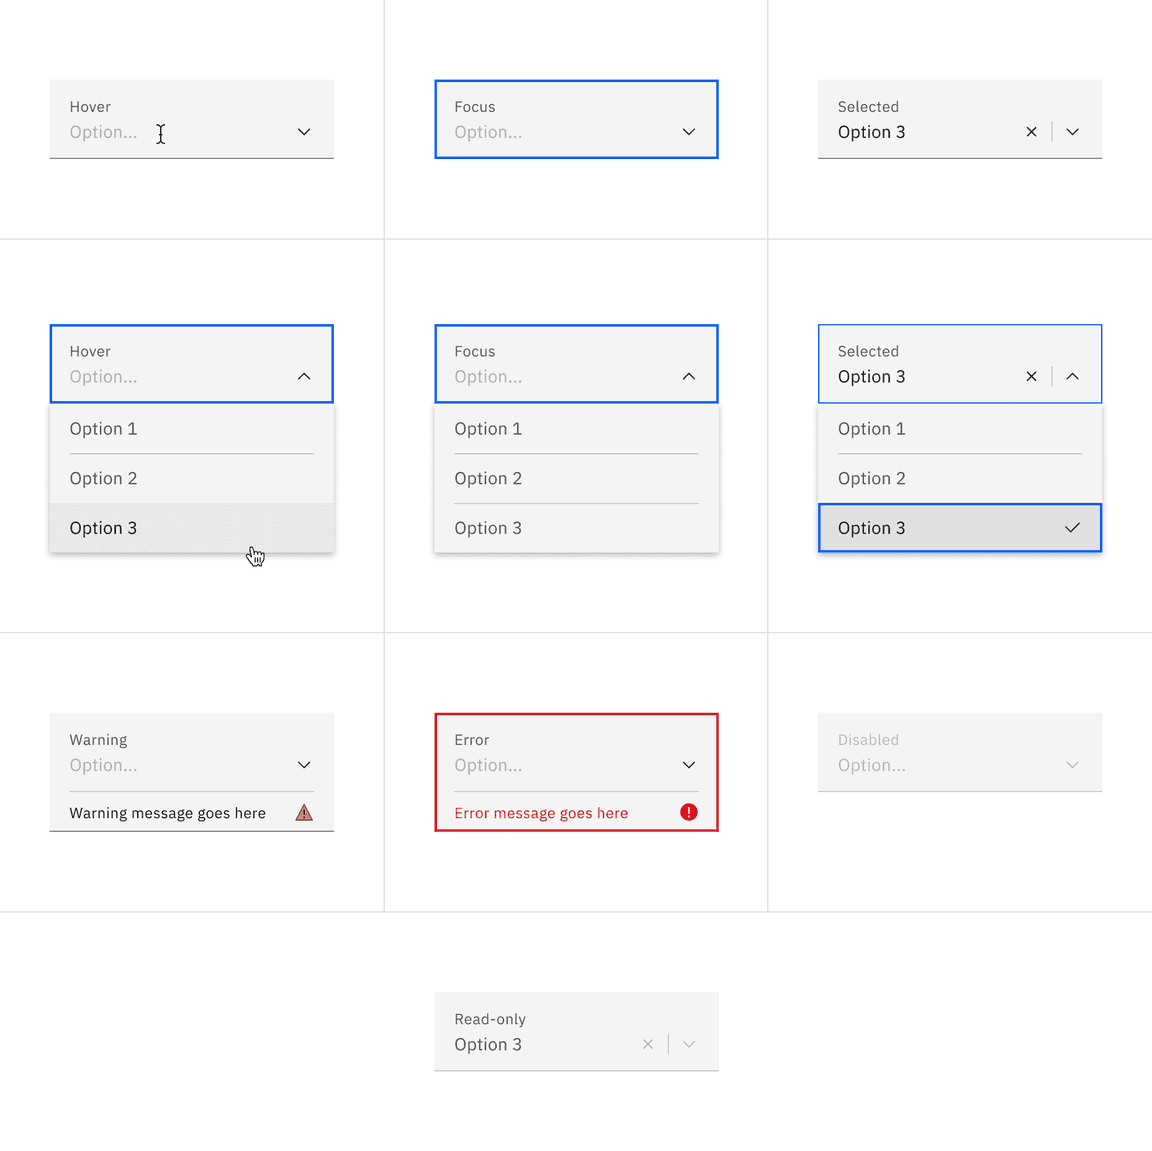Click the X icon in the expanded Selected dropdown
The width and height of the screenshot is (1152, 1151).
tap(1031, 376)
